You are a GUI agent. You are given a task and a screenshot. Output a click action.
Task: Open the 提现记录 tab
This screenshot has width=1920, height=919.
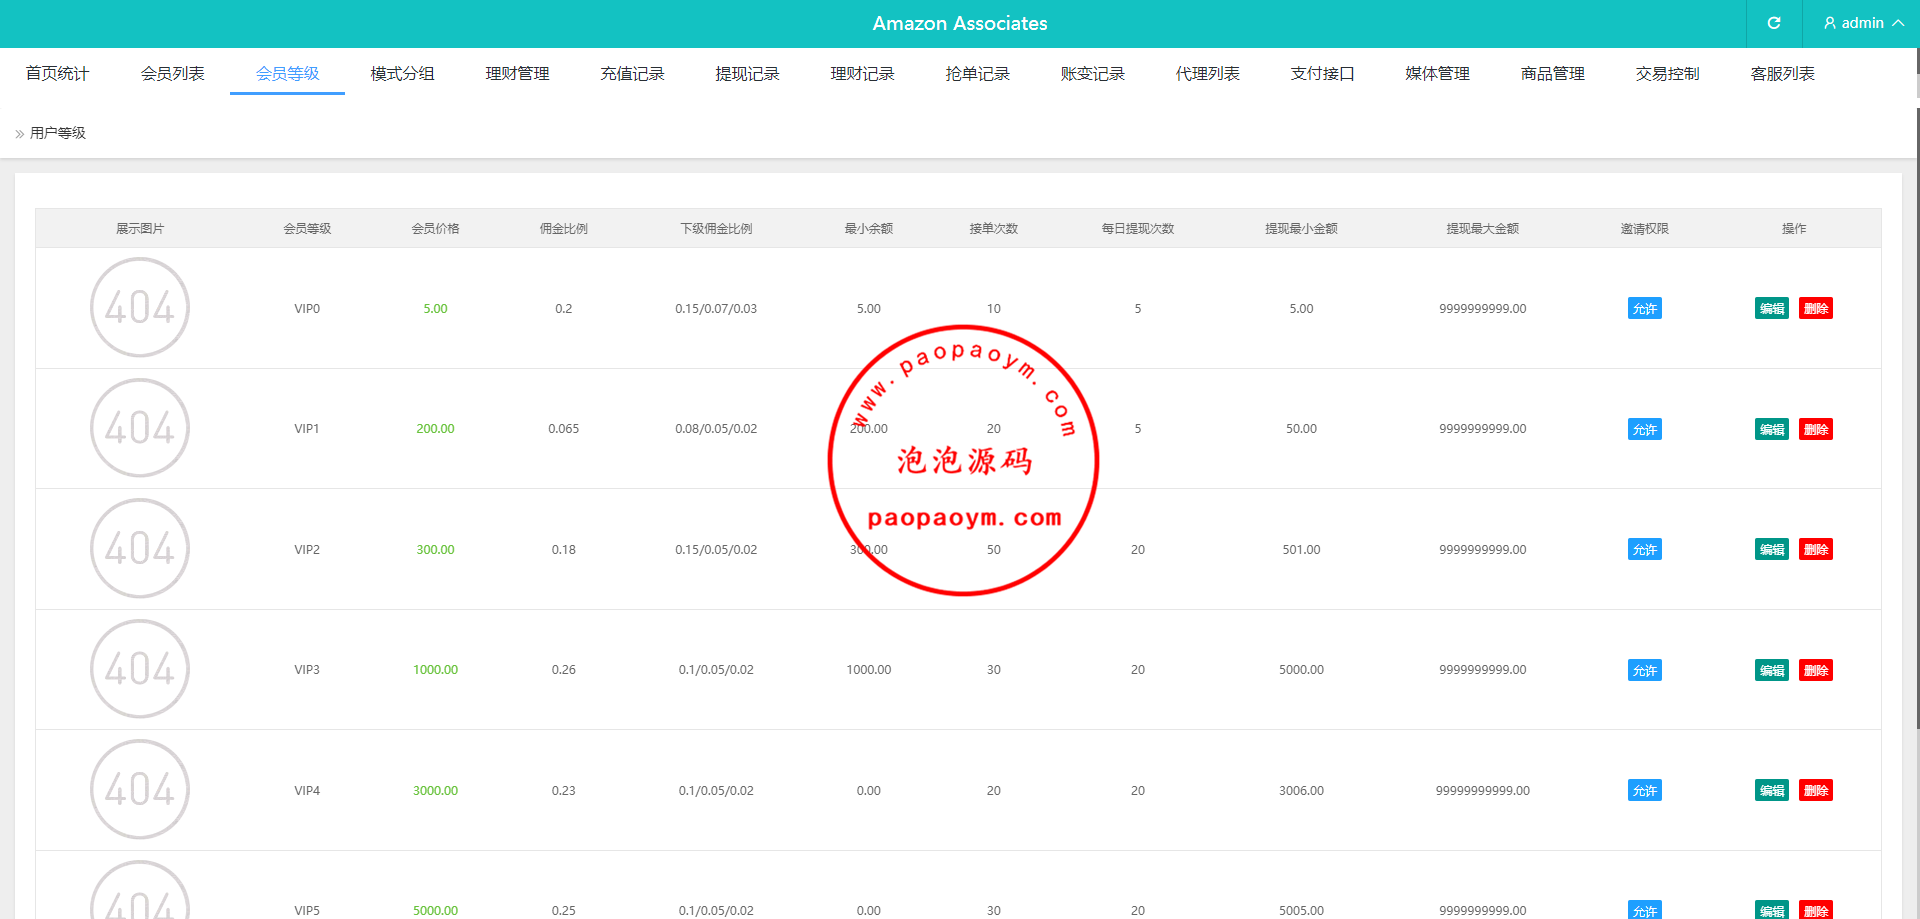[x=747, y=73]
